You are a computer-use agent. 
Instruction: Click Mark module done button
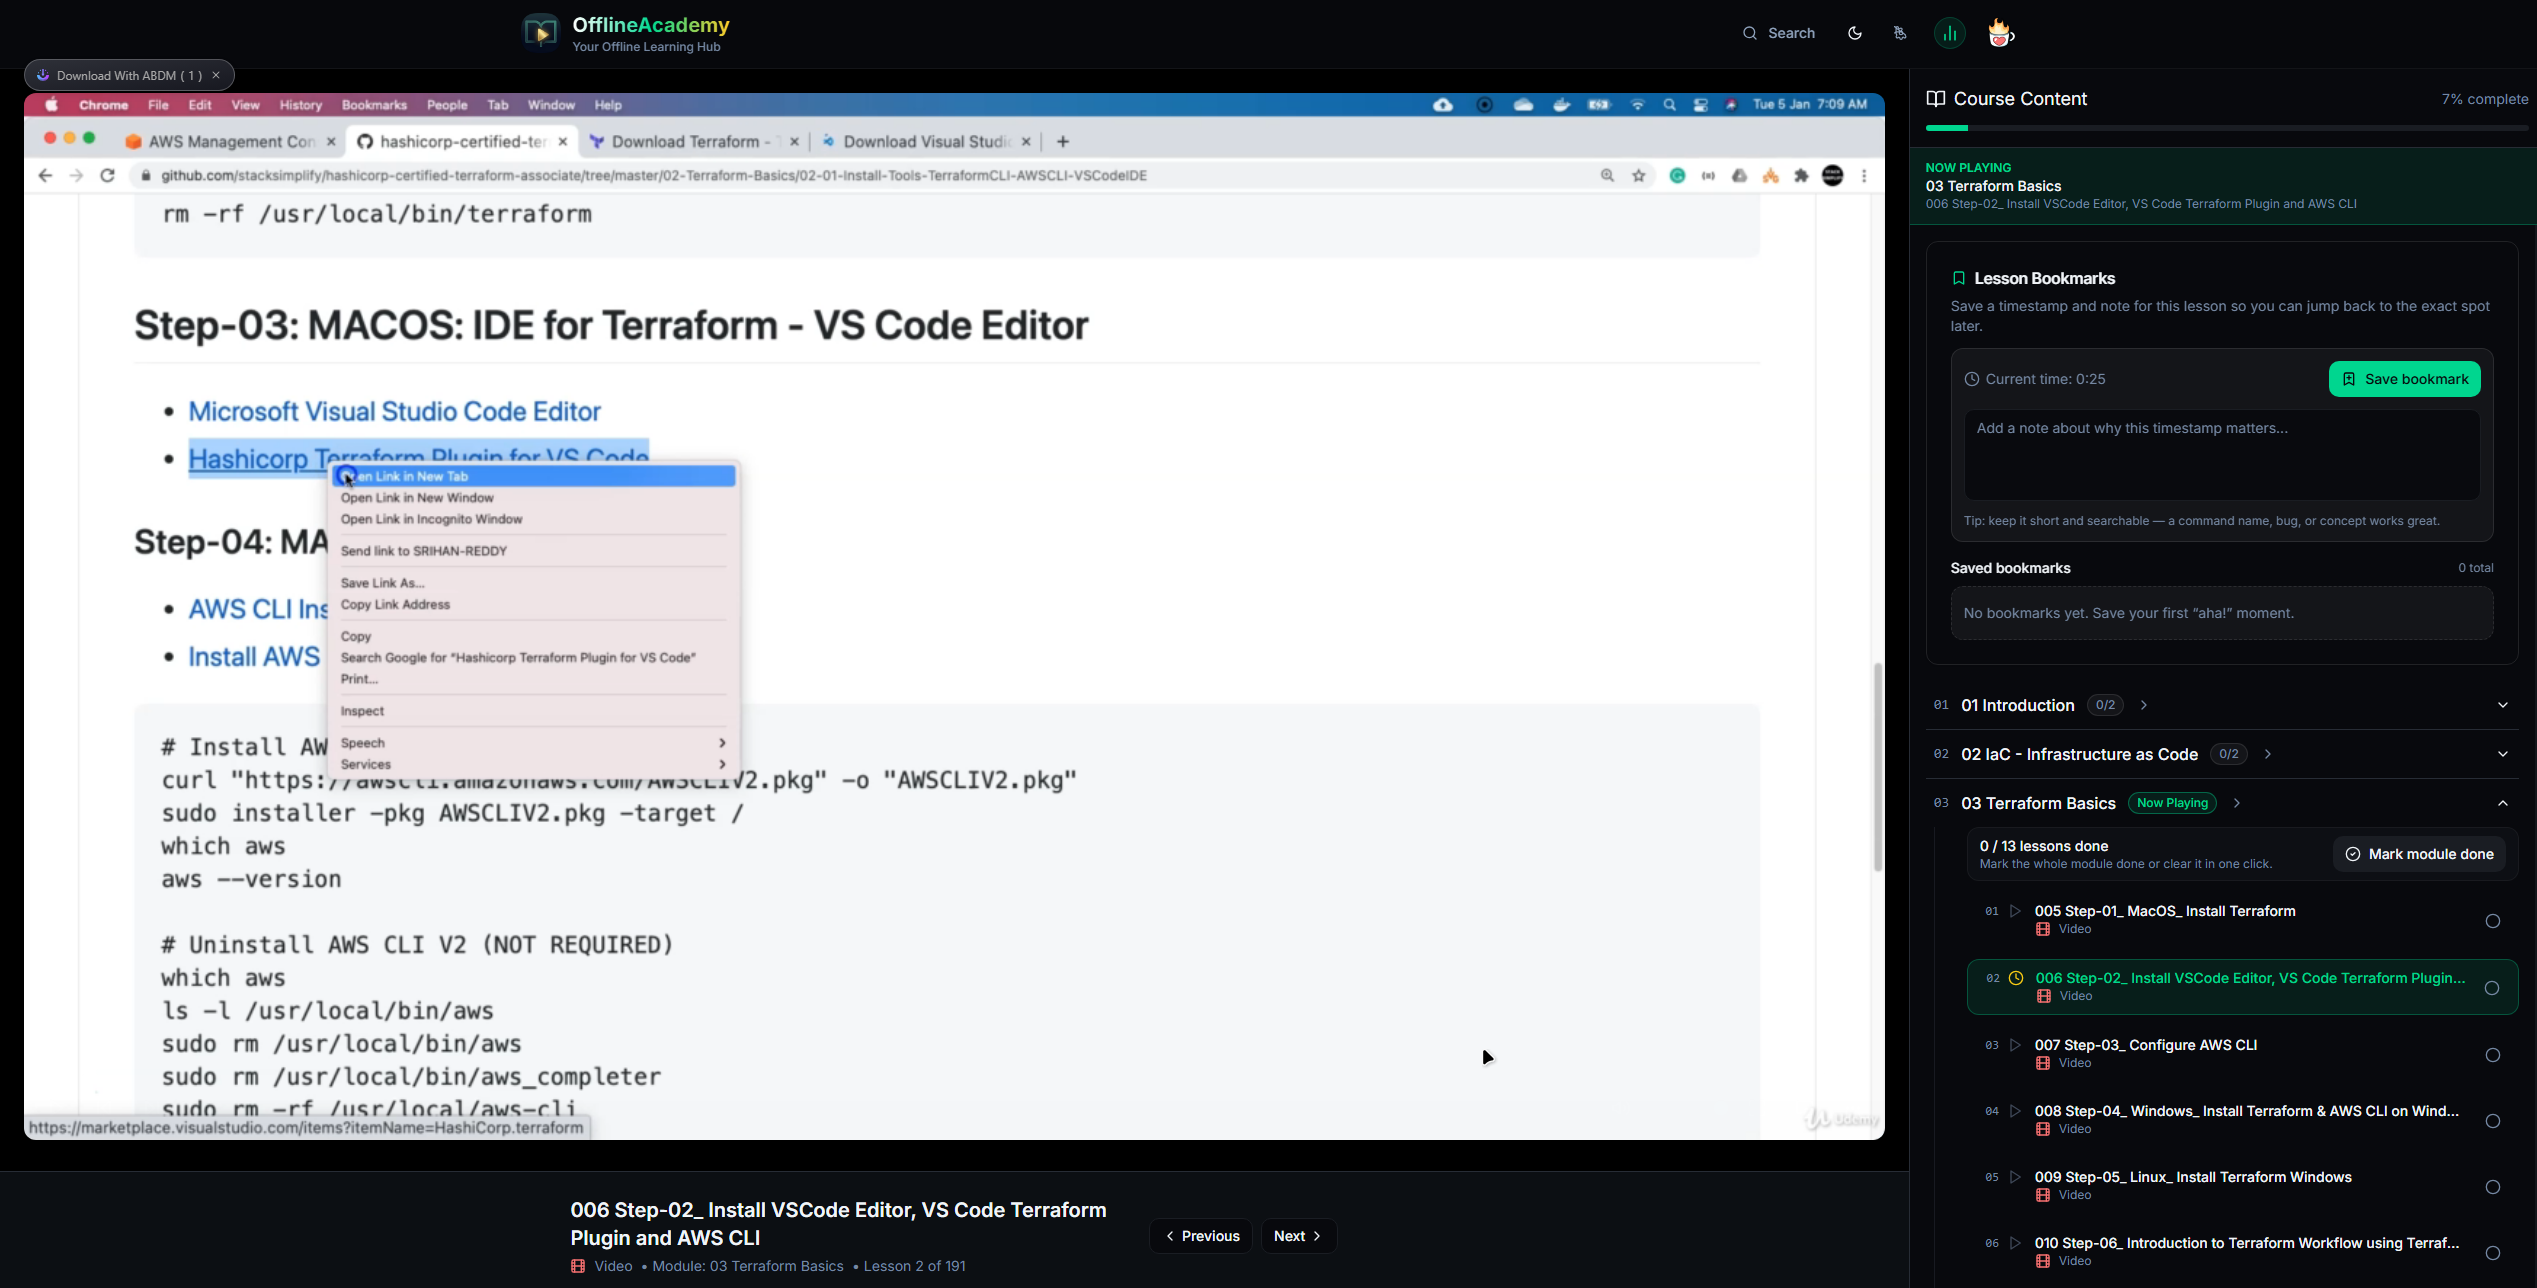[2419, 854]
